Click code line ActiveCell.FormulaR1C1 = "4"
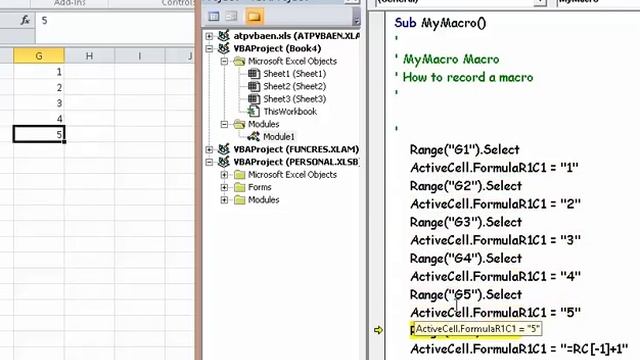640x360 pixels. 495,277
